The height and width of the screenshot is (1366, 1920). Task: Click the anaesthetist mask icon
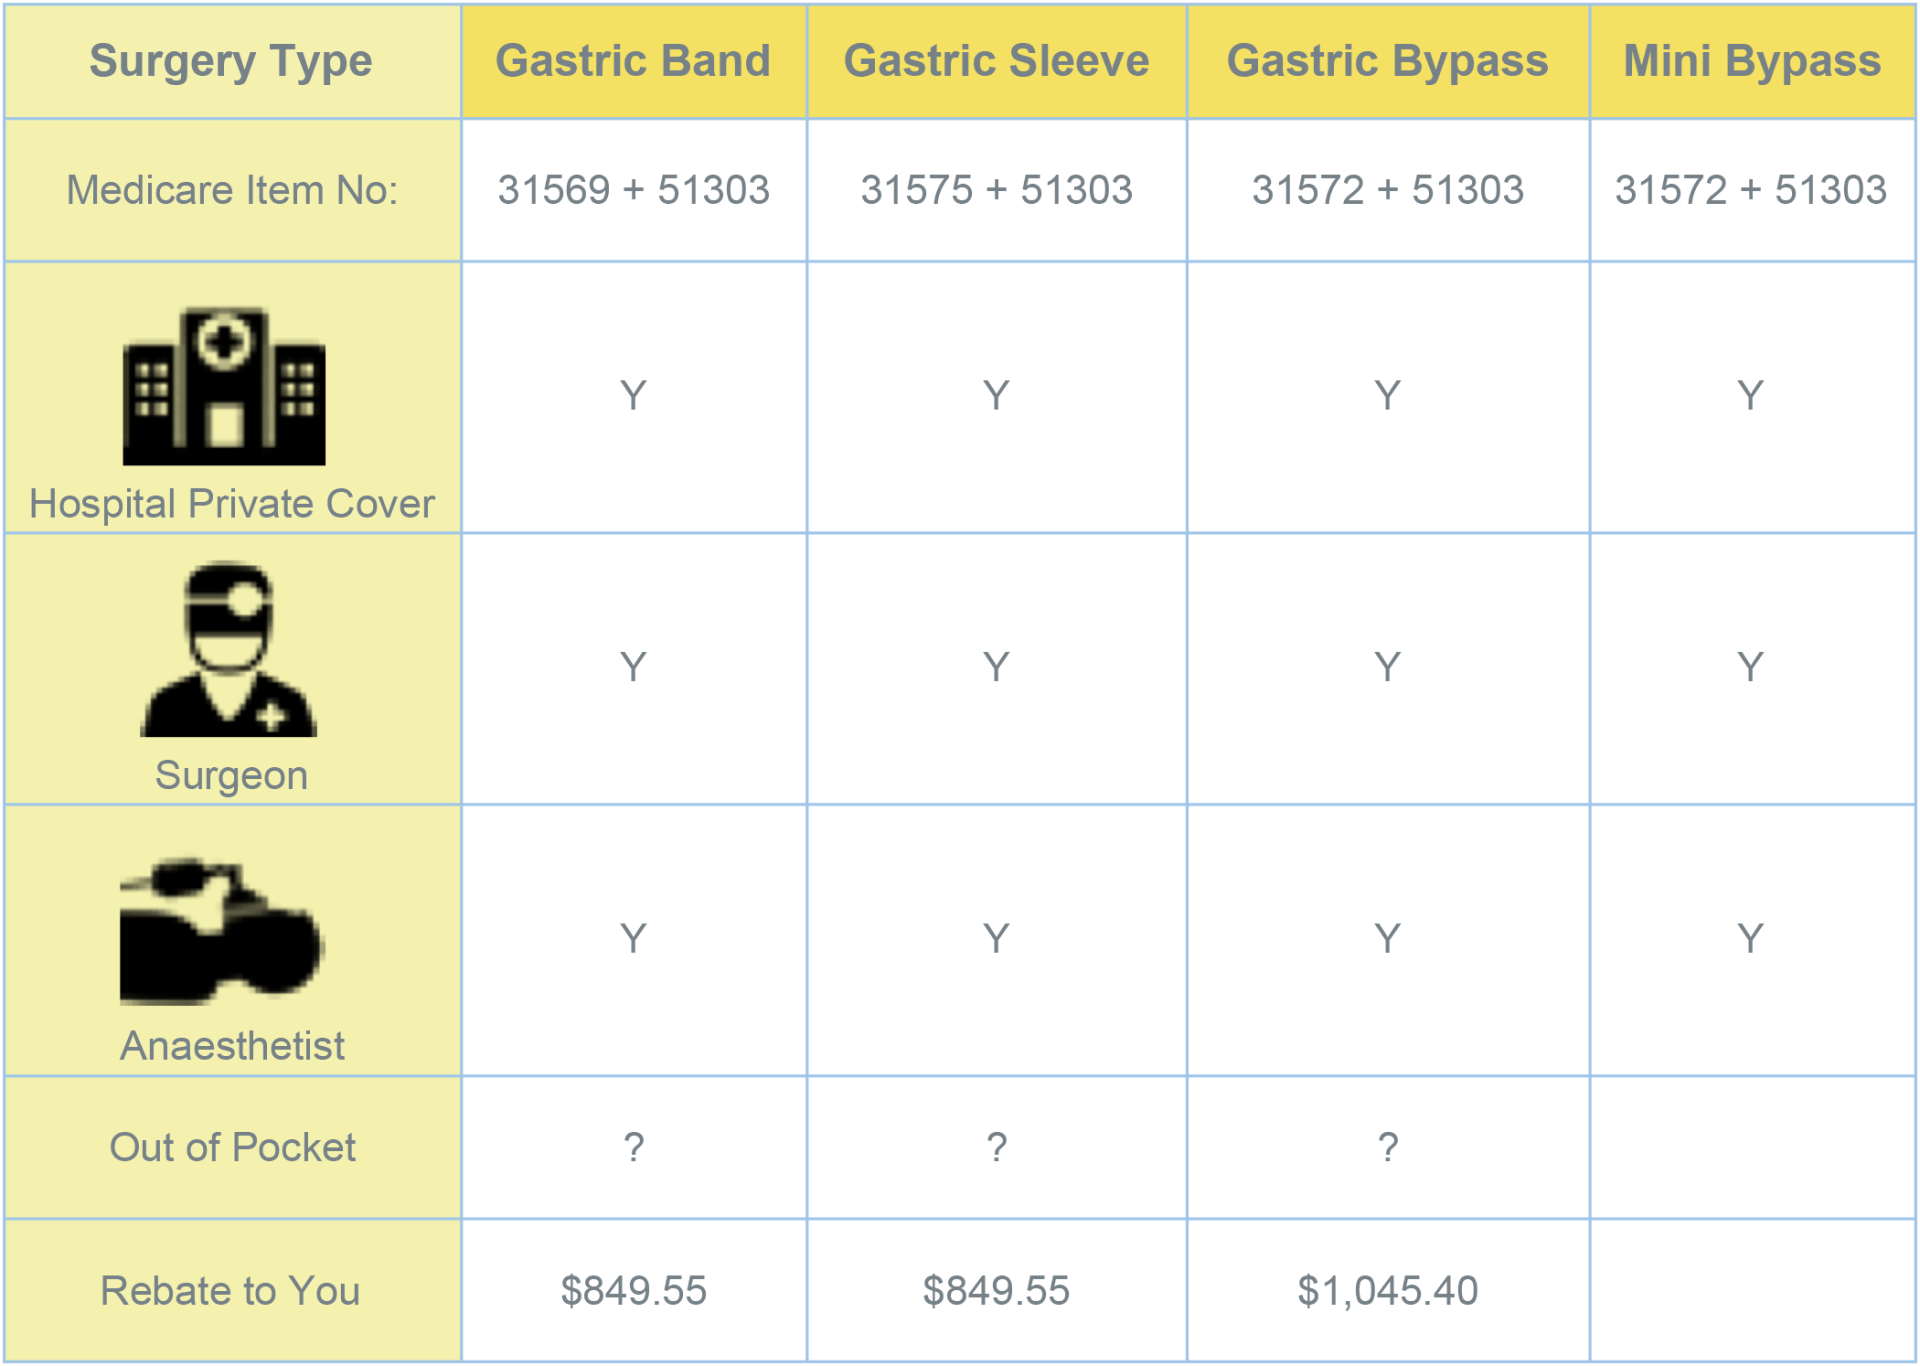pyautogui.click(x=221, y=931)
